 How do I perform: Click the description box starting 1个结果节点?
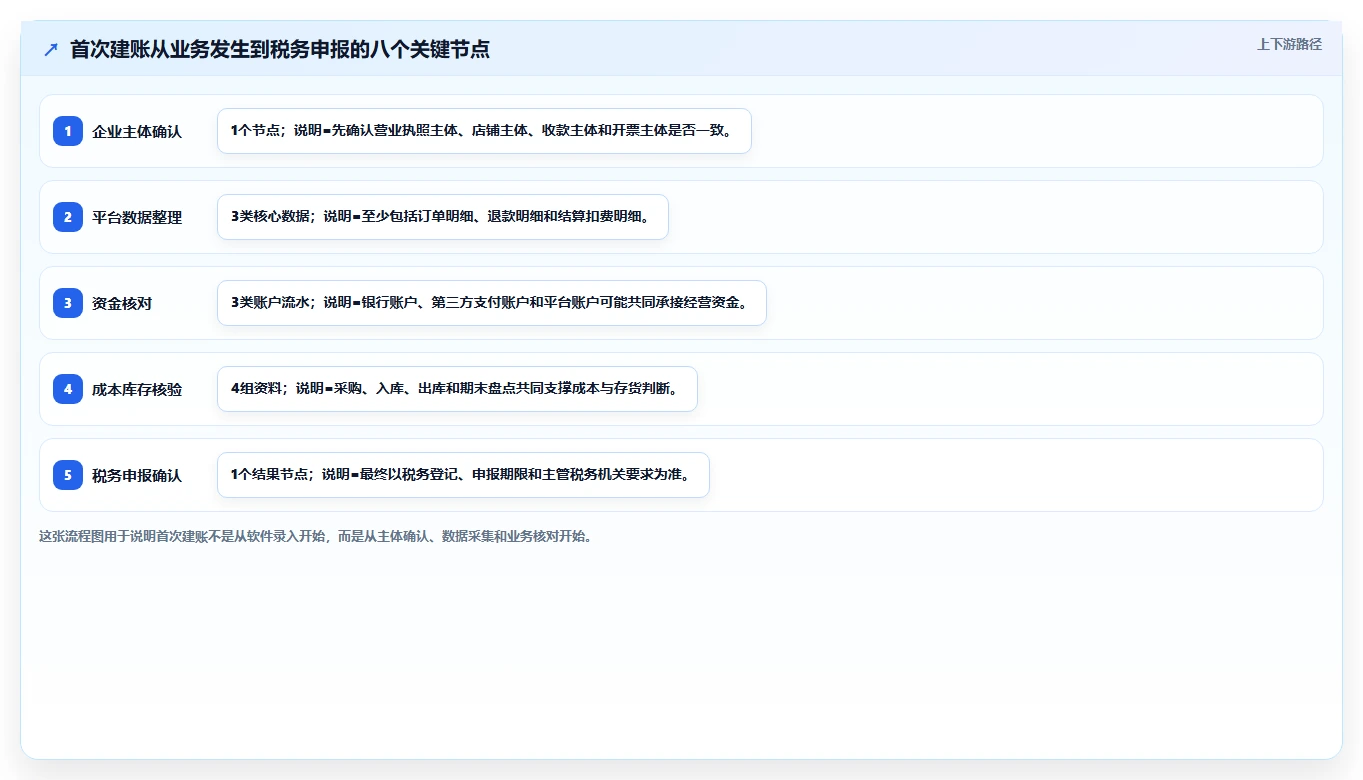click(x=463, y=475)
